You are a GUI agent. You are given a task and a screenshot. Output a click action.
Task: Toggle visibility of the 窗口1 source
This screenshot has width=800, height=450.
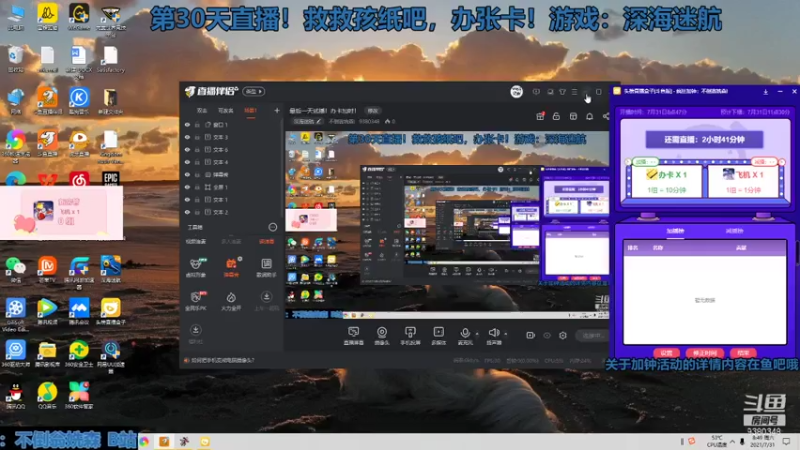187,124
